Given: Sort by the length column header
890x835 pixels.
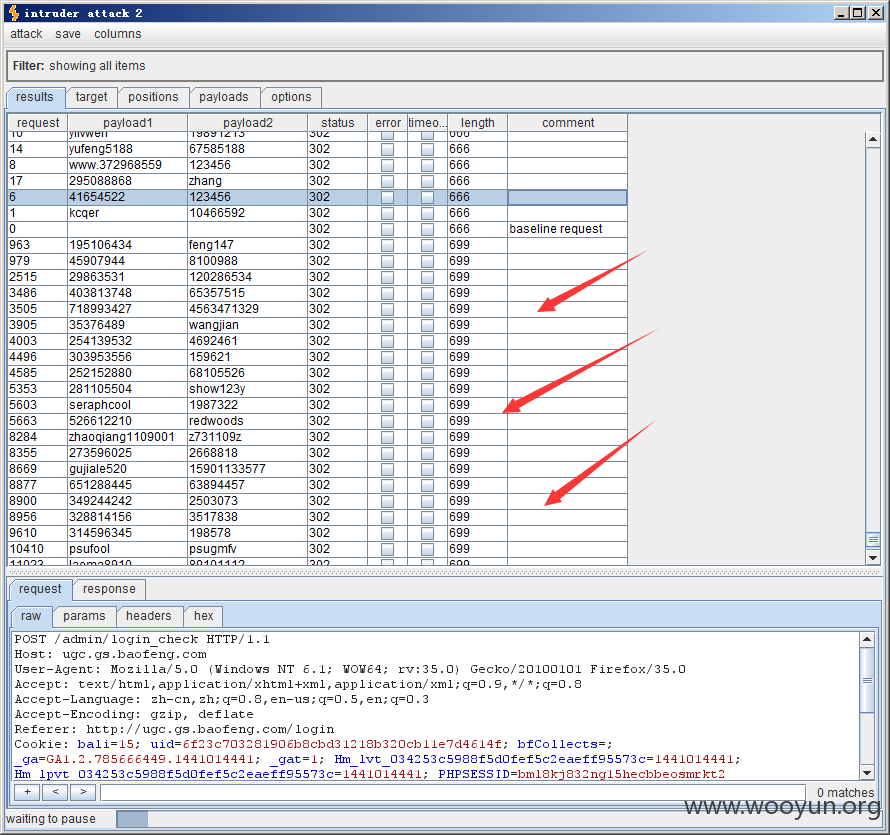Looking at the screenshot, I should pos(477,123).
